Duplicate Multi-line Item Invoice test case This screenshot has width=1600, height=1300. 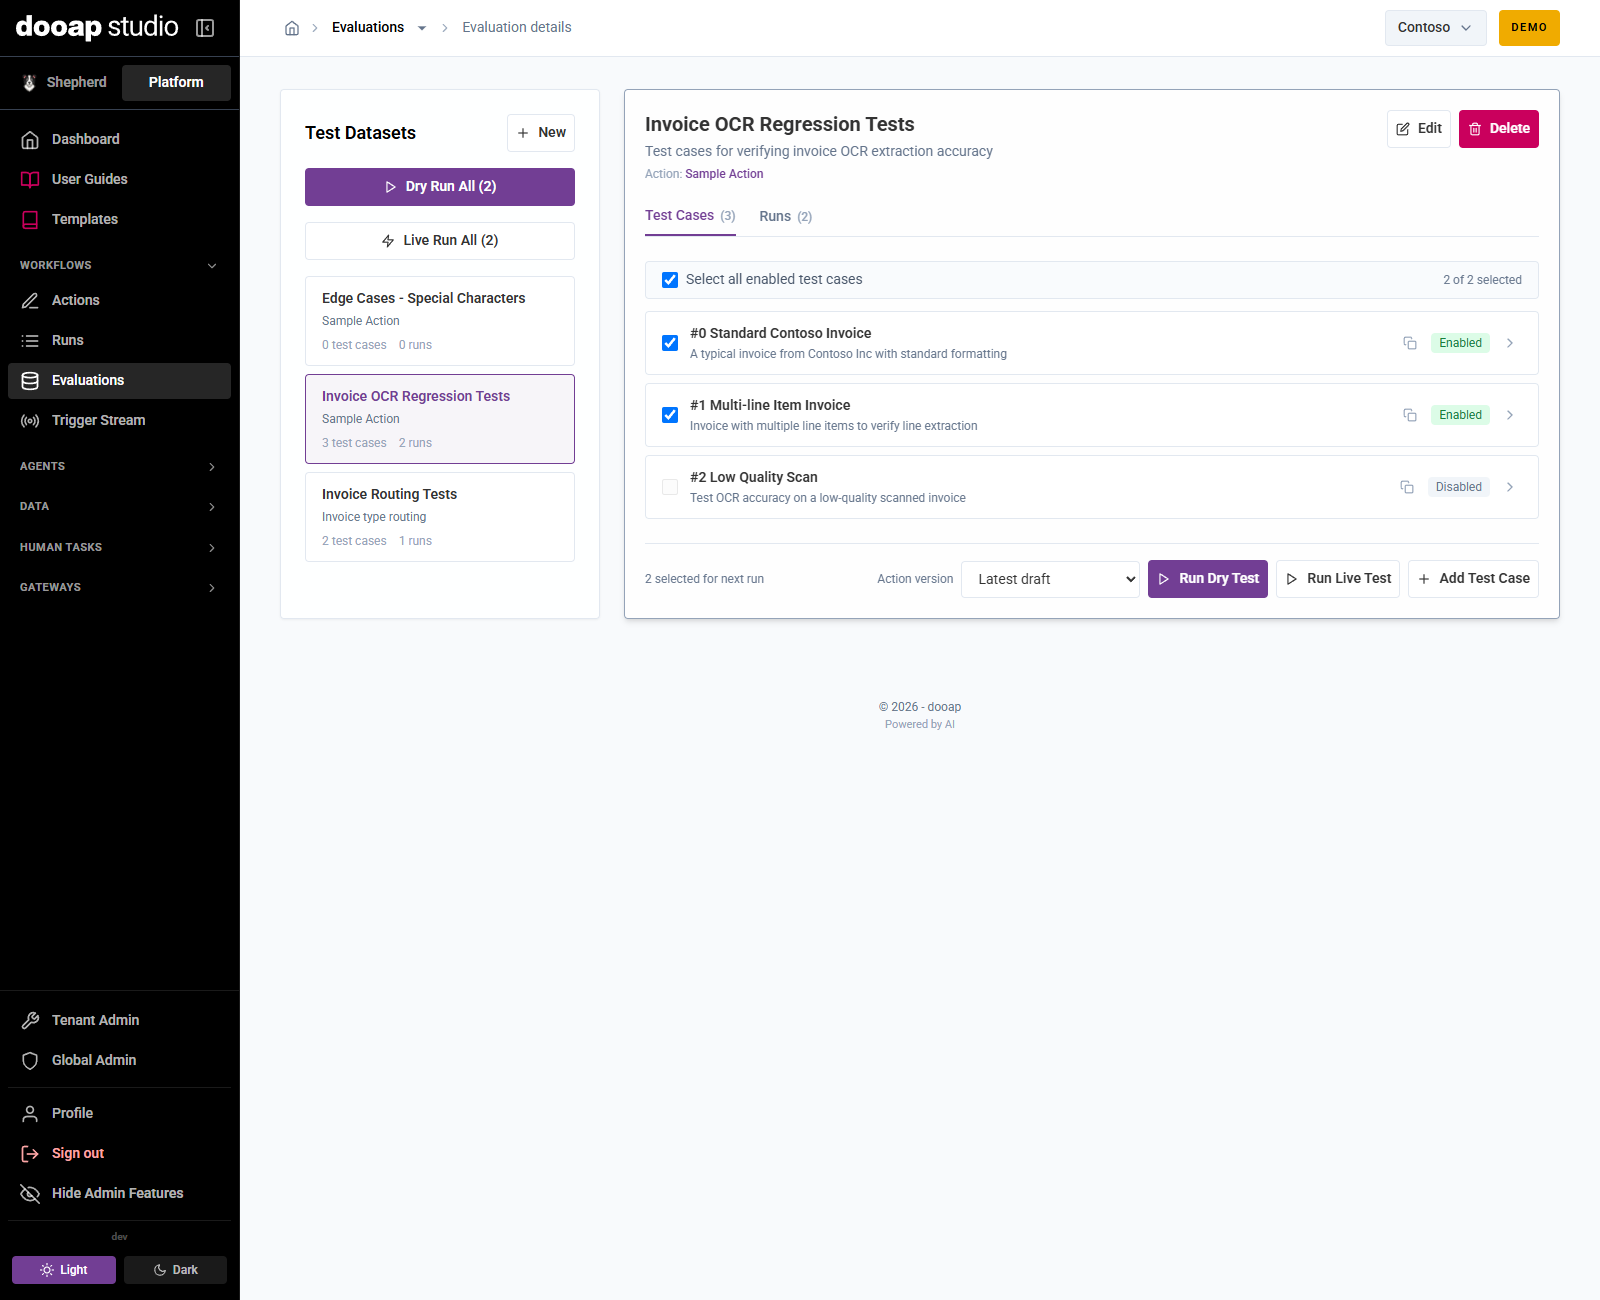pyautogui.click(x=1410, y=415)
